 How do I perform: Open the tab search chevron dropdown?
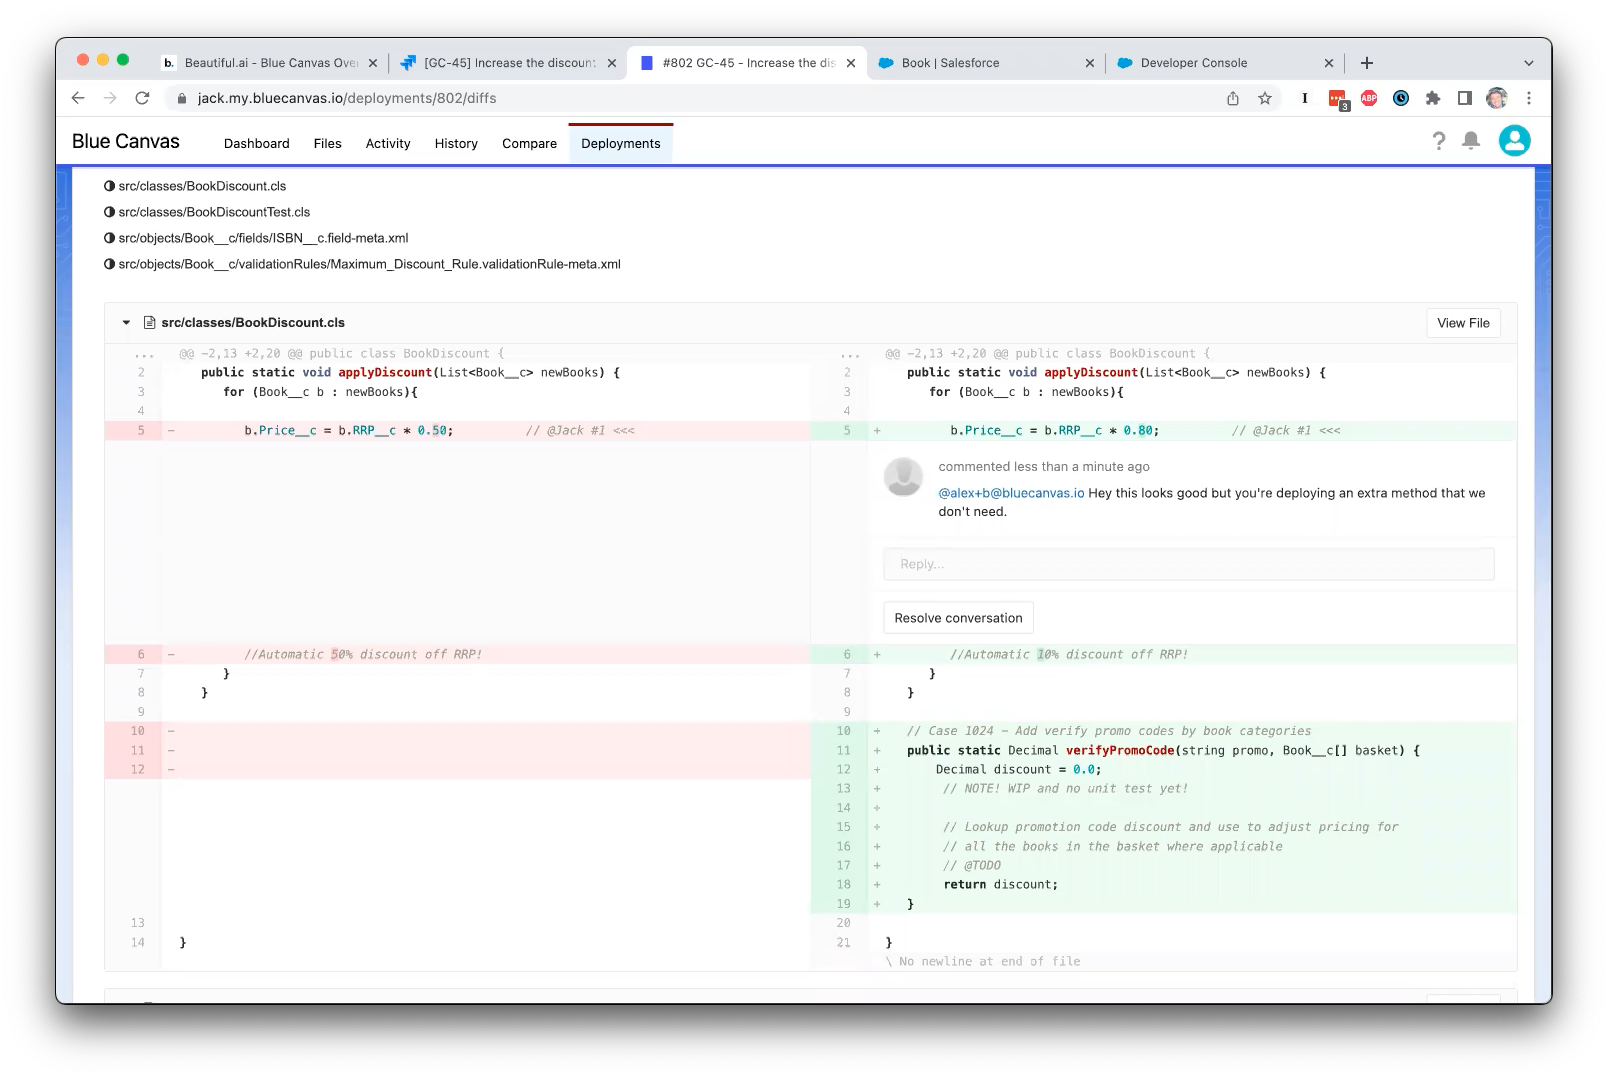tap(1528, 63)
